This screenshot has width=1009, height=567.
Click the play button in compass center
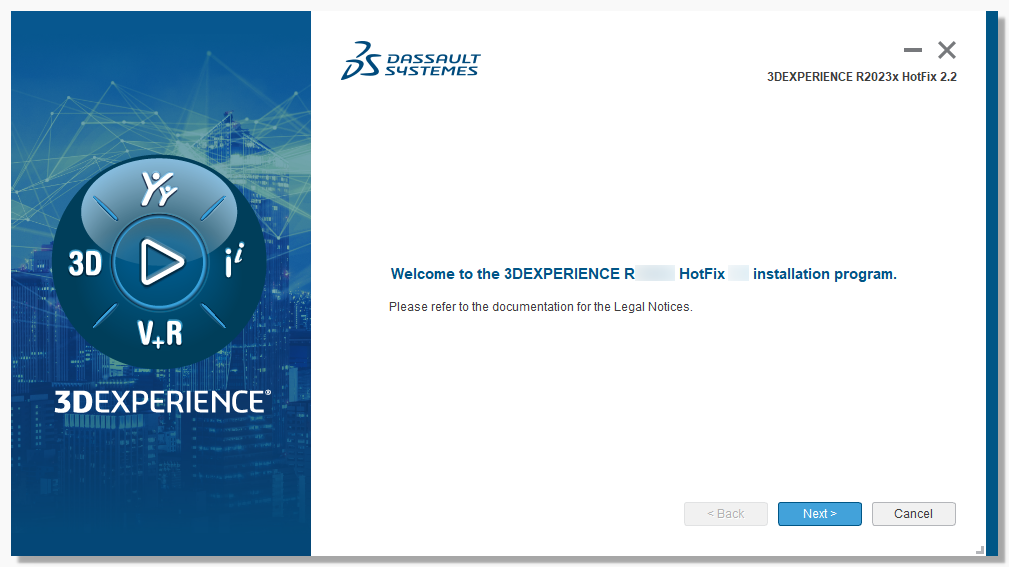coord(160,262)
